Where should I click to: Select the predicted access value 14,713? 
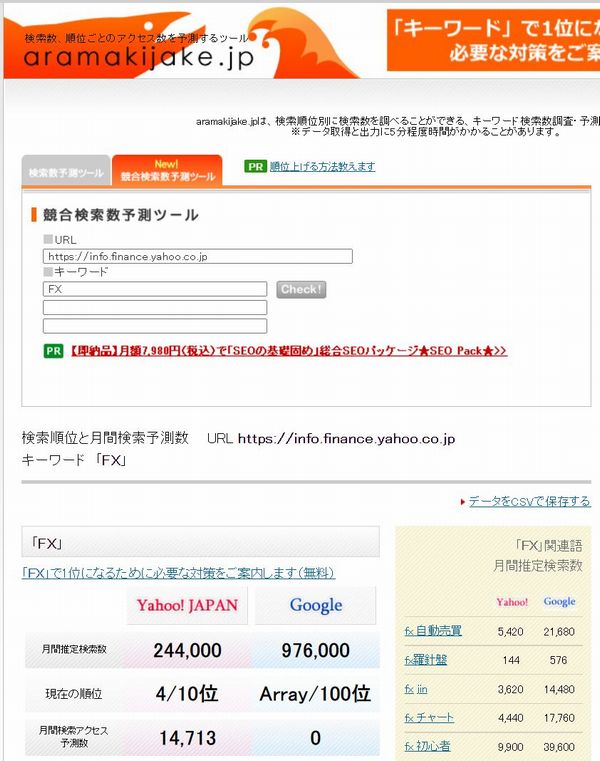click(x=188, y=738)
